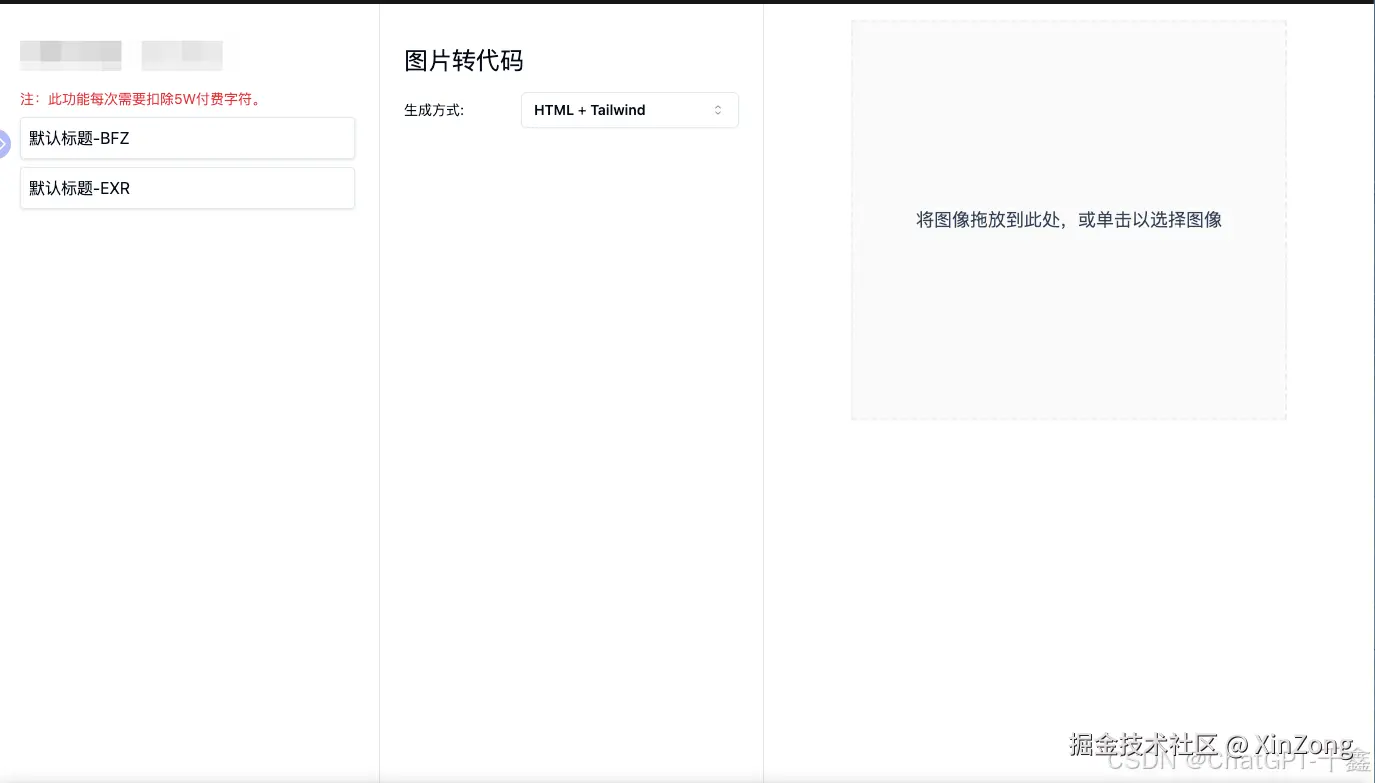Click the second button in top-left sidebar
Screen dimensions: 1375x783
tap(182, 54)
